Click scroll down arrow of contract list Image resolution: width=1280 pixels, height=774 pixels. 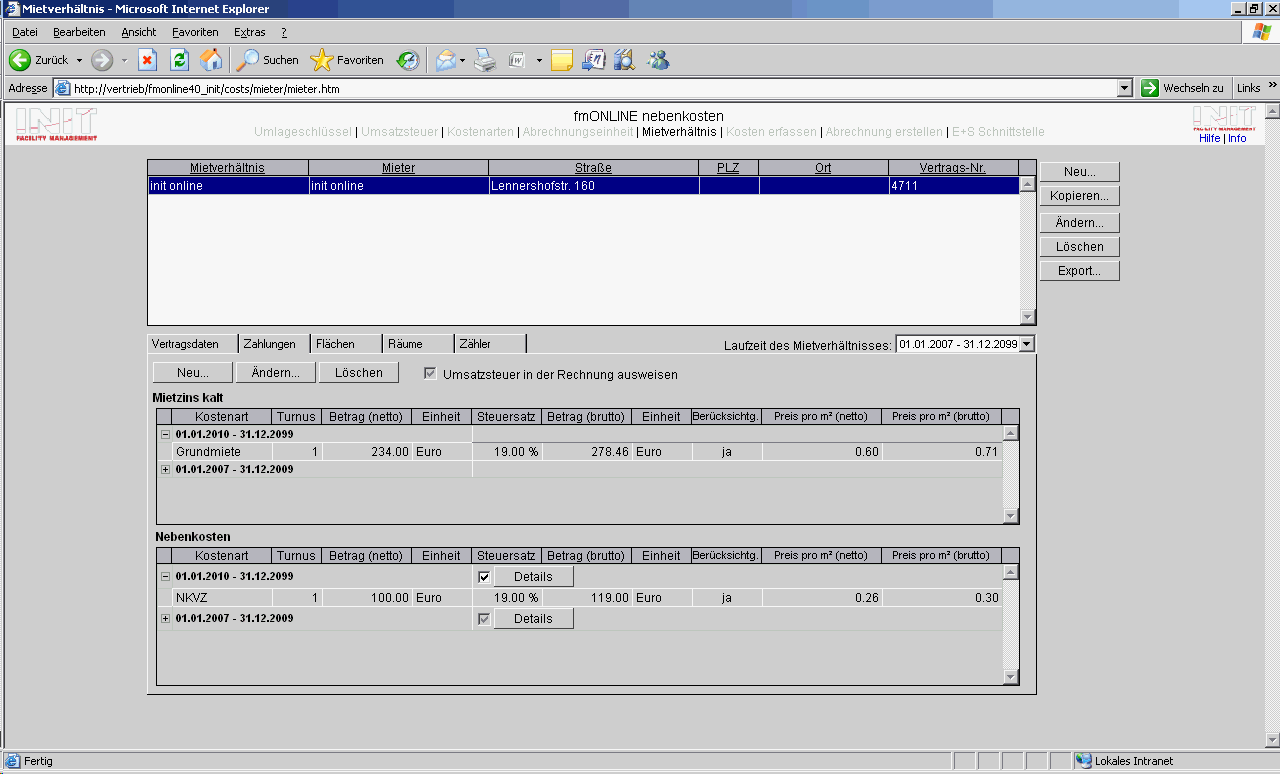click(x=1027, y=317)
